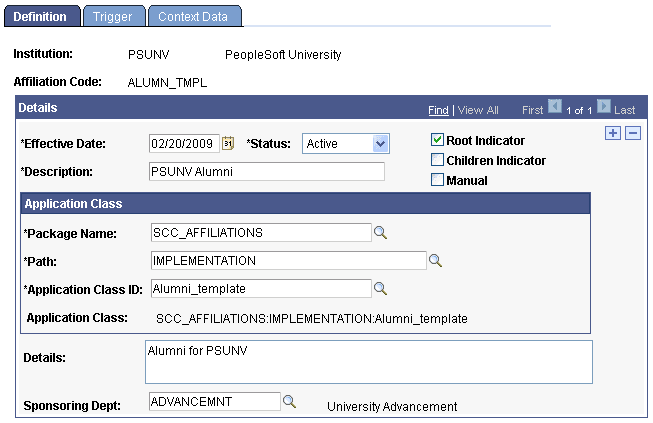Open the Effective Date calendar picker

click(x=228, y=143)
